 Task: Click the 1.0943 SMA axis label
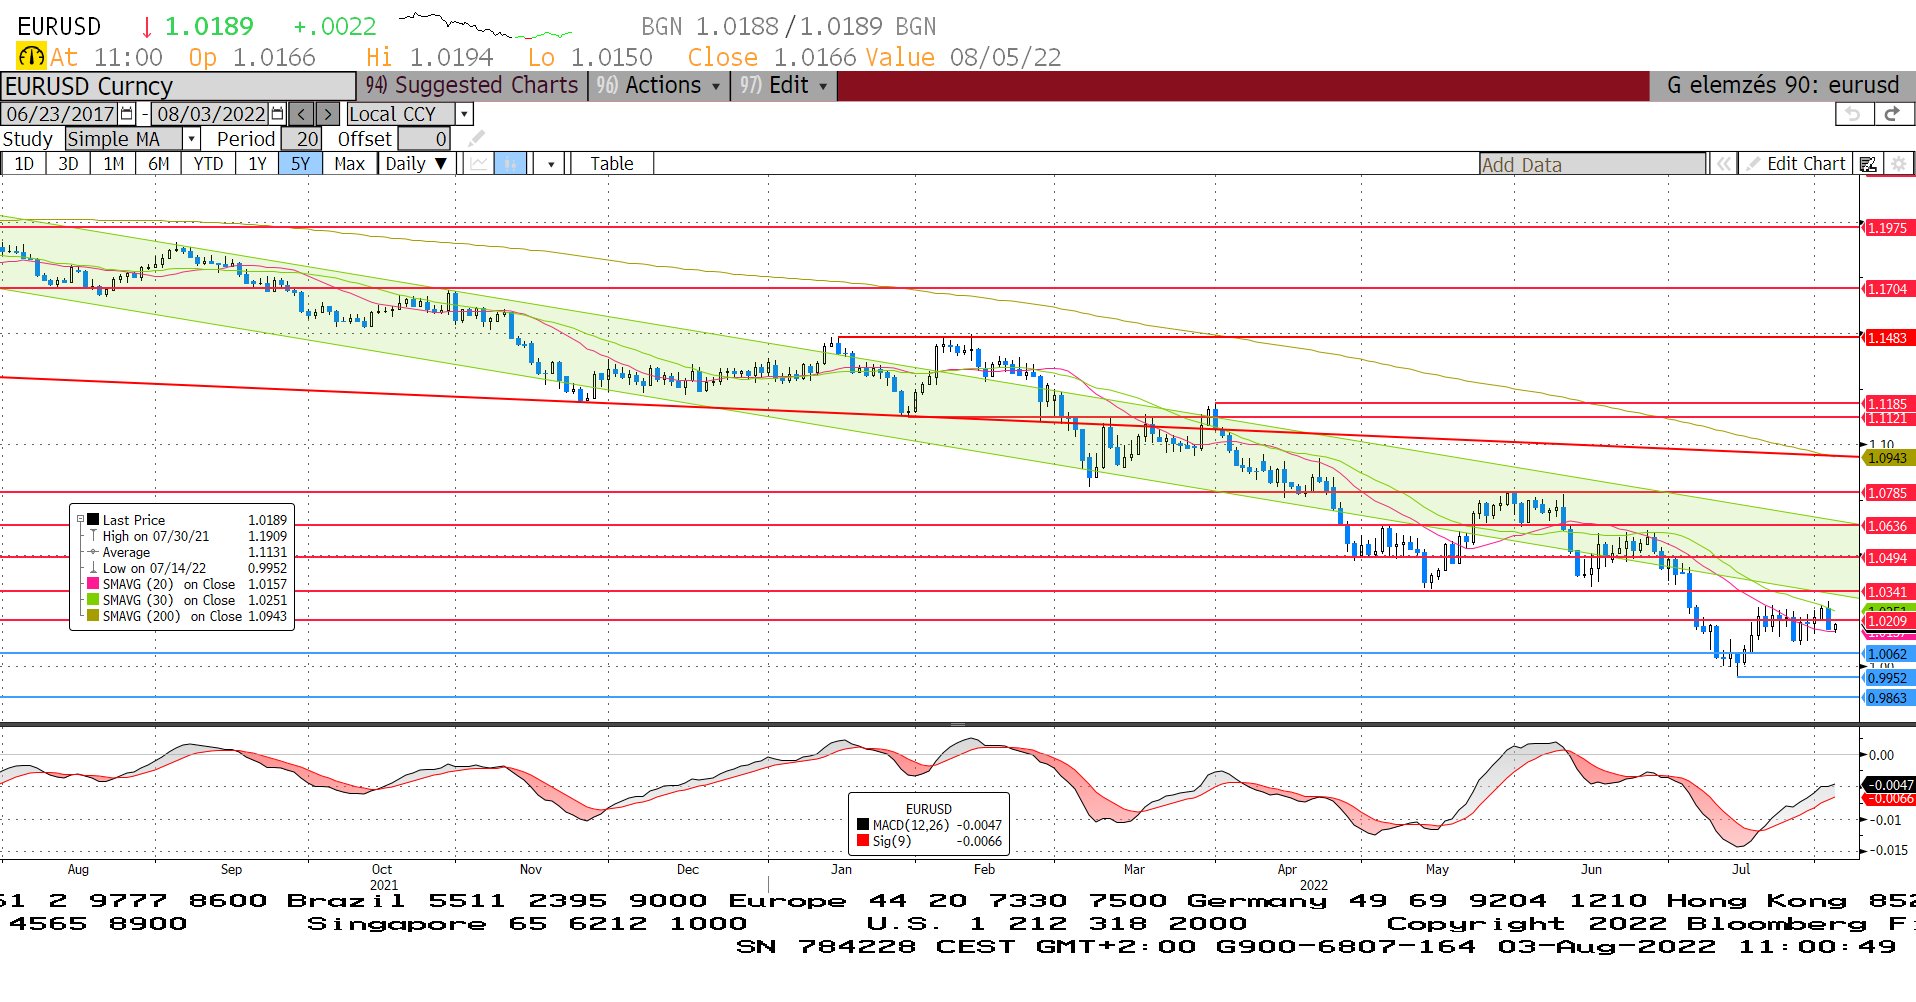1888,458
